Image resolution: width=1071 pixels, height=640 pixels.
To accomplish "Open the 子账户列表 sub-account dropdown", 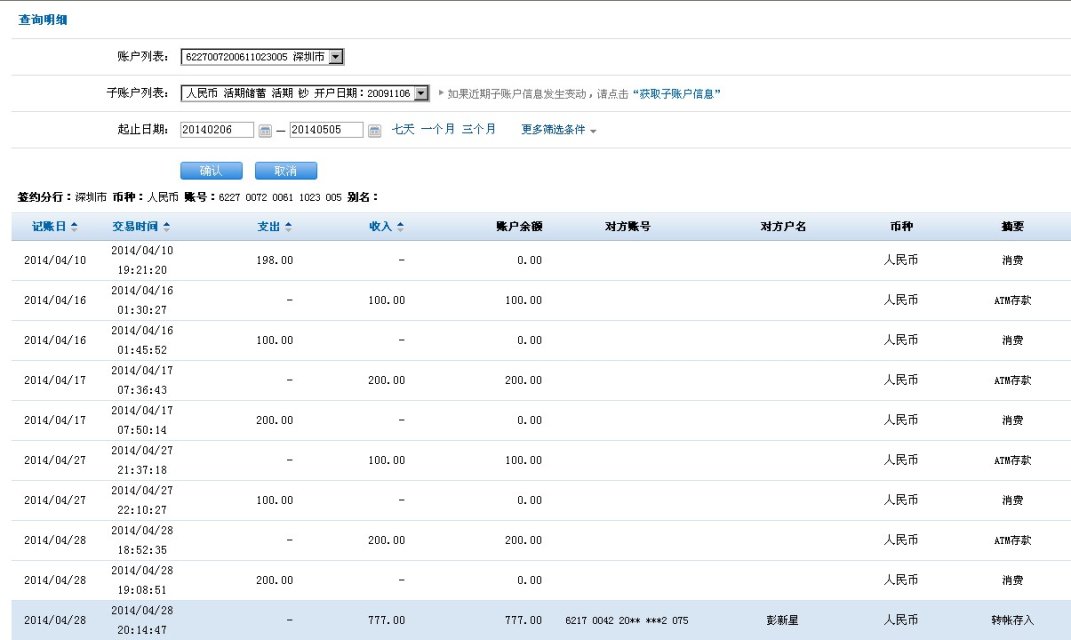I will pyautogui.click(x=421, y=93).
